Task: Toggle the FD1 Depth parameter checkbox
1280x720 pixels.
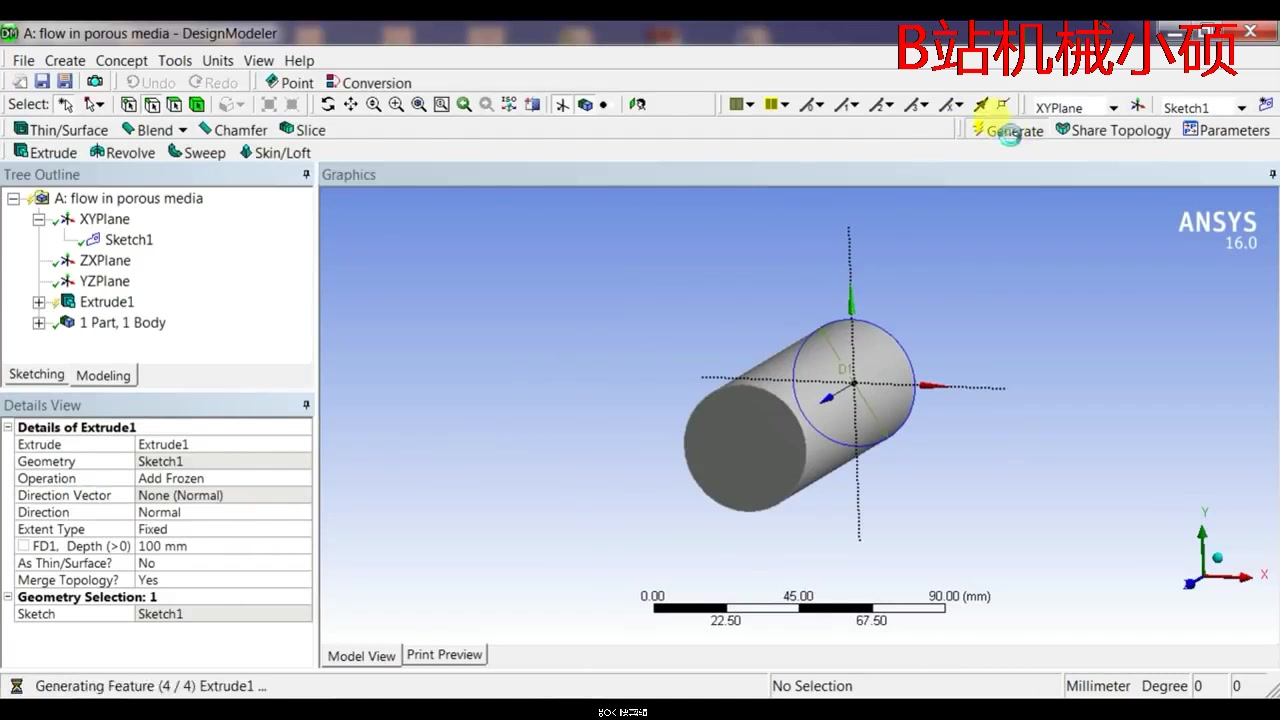Action: (25, 546)
